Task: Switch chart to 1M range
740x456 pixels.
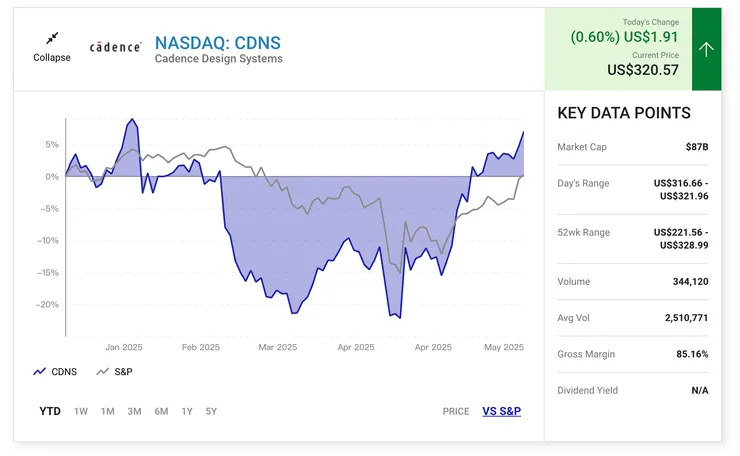Action: pos(107,411)
